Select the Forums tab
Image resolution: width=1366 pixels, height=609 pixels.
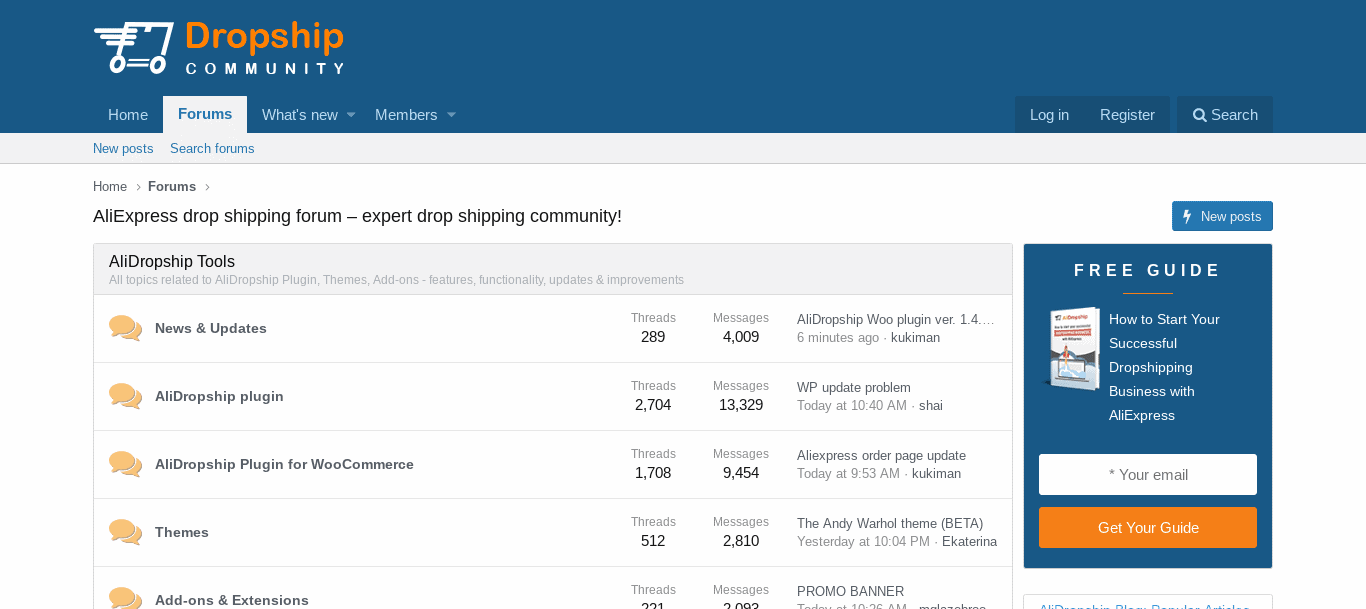pos(205,114)
